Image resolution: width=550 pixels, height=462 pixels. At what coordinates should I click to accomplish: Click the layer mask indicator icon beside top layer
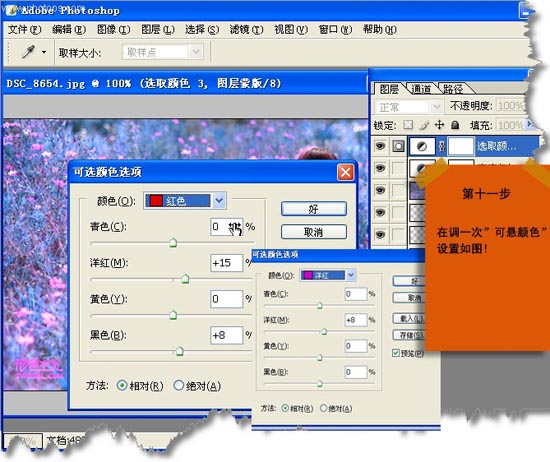pyautogui.click(x=398, y=146)
